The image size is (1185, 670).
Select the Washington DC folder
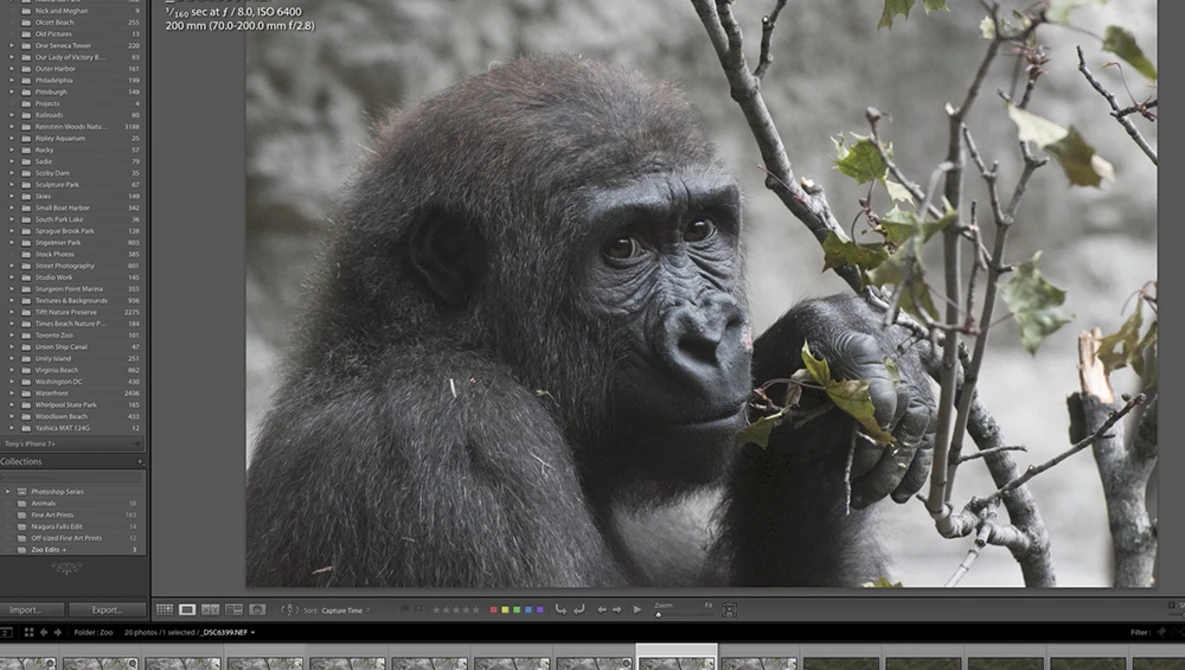tap(73, 381)
